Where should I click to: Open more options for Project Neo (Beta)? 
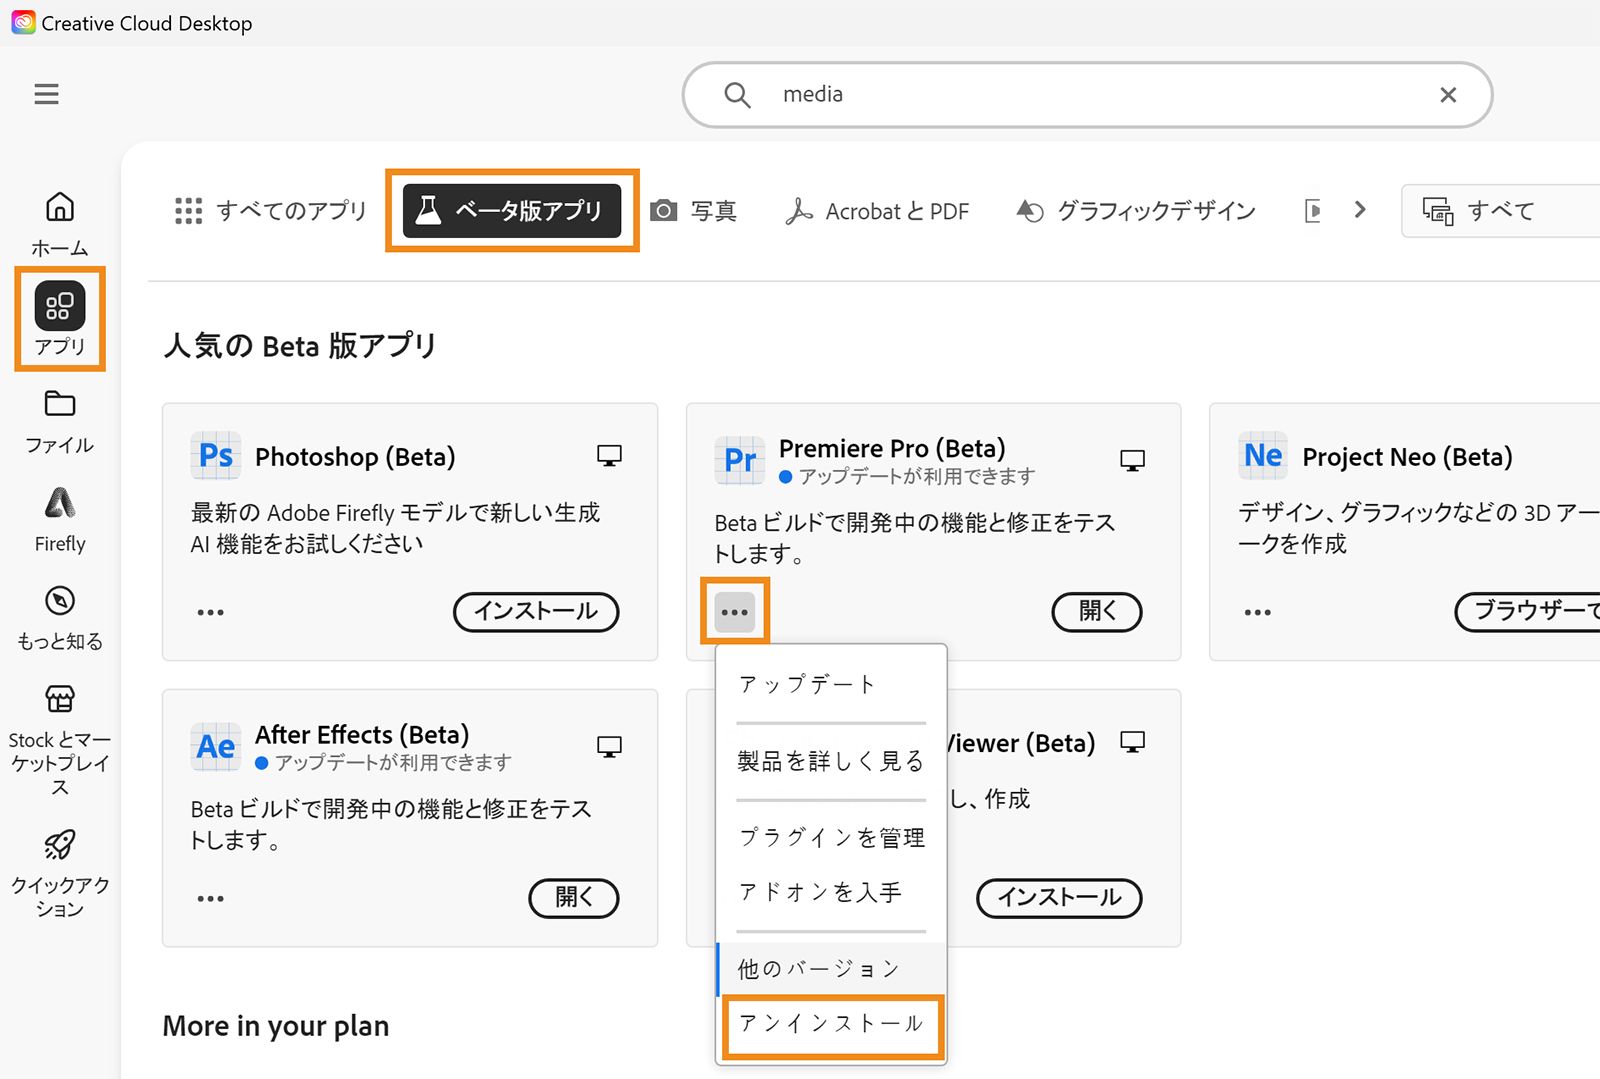pyautogui.click(x=1258, y=612)
